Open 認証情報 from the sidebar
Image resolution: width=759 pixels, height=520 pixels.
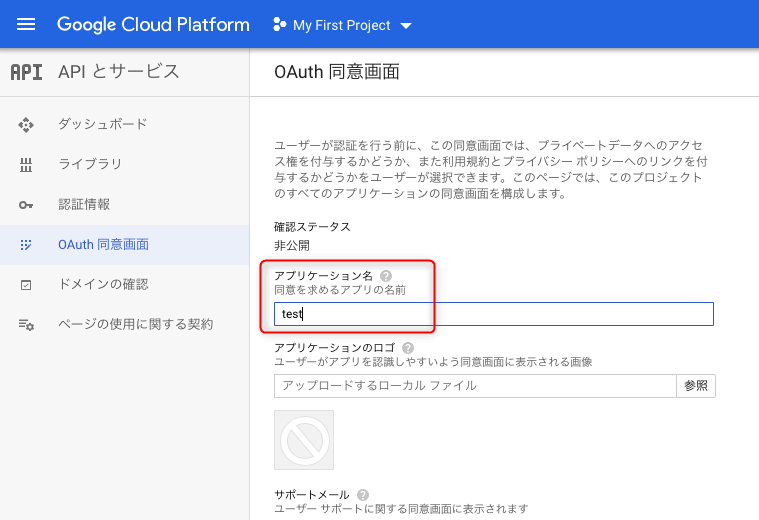coord(84,204)
